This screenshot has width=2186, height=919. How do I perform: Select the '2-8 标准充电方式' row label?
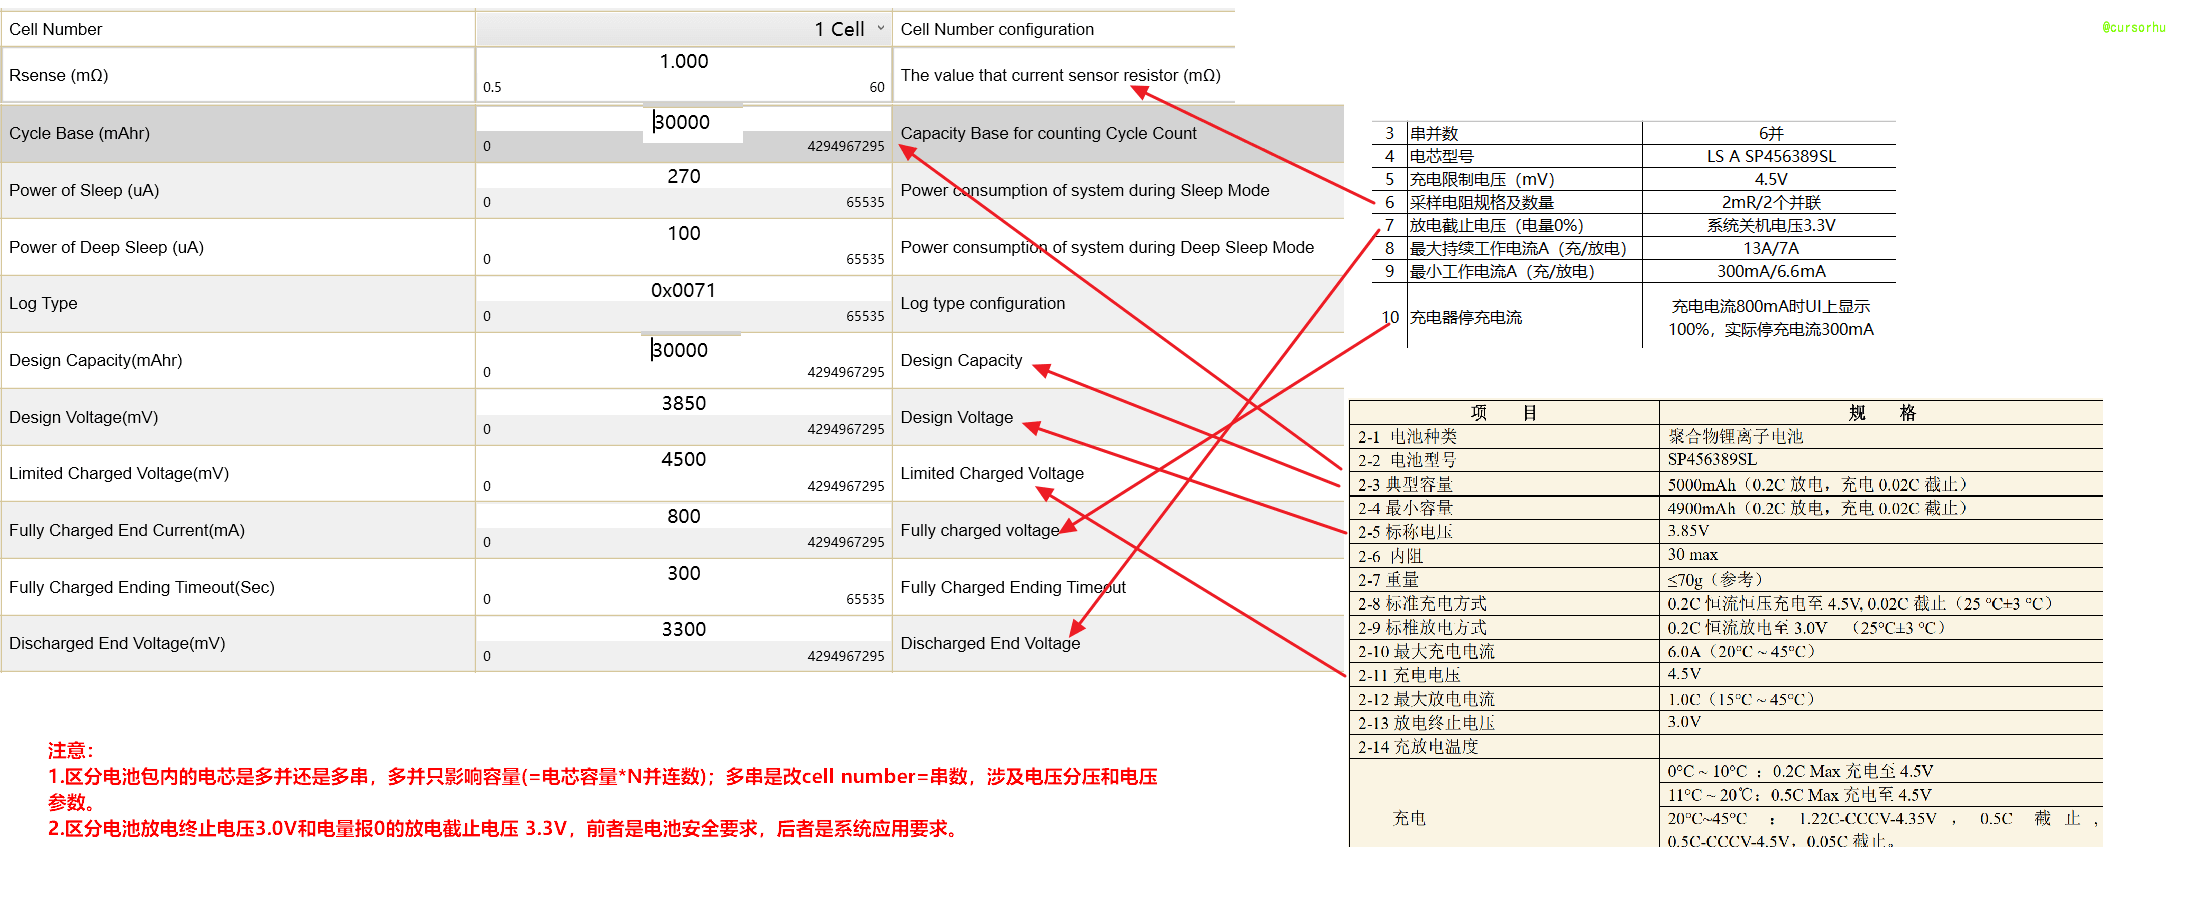tap(1422, 604)
